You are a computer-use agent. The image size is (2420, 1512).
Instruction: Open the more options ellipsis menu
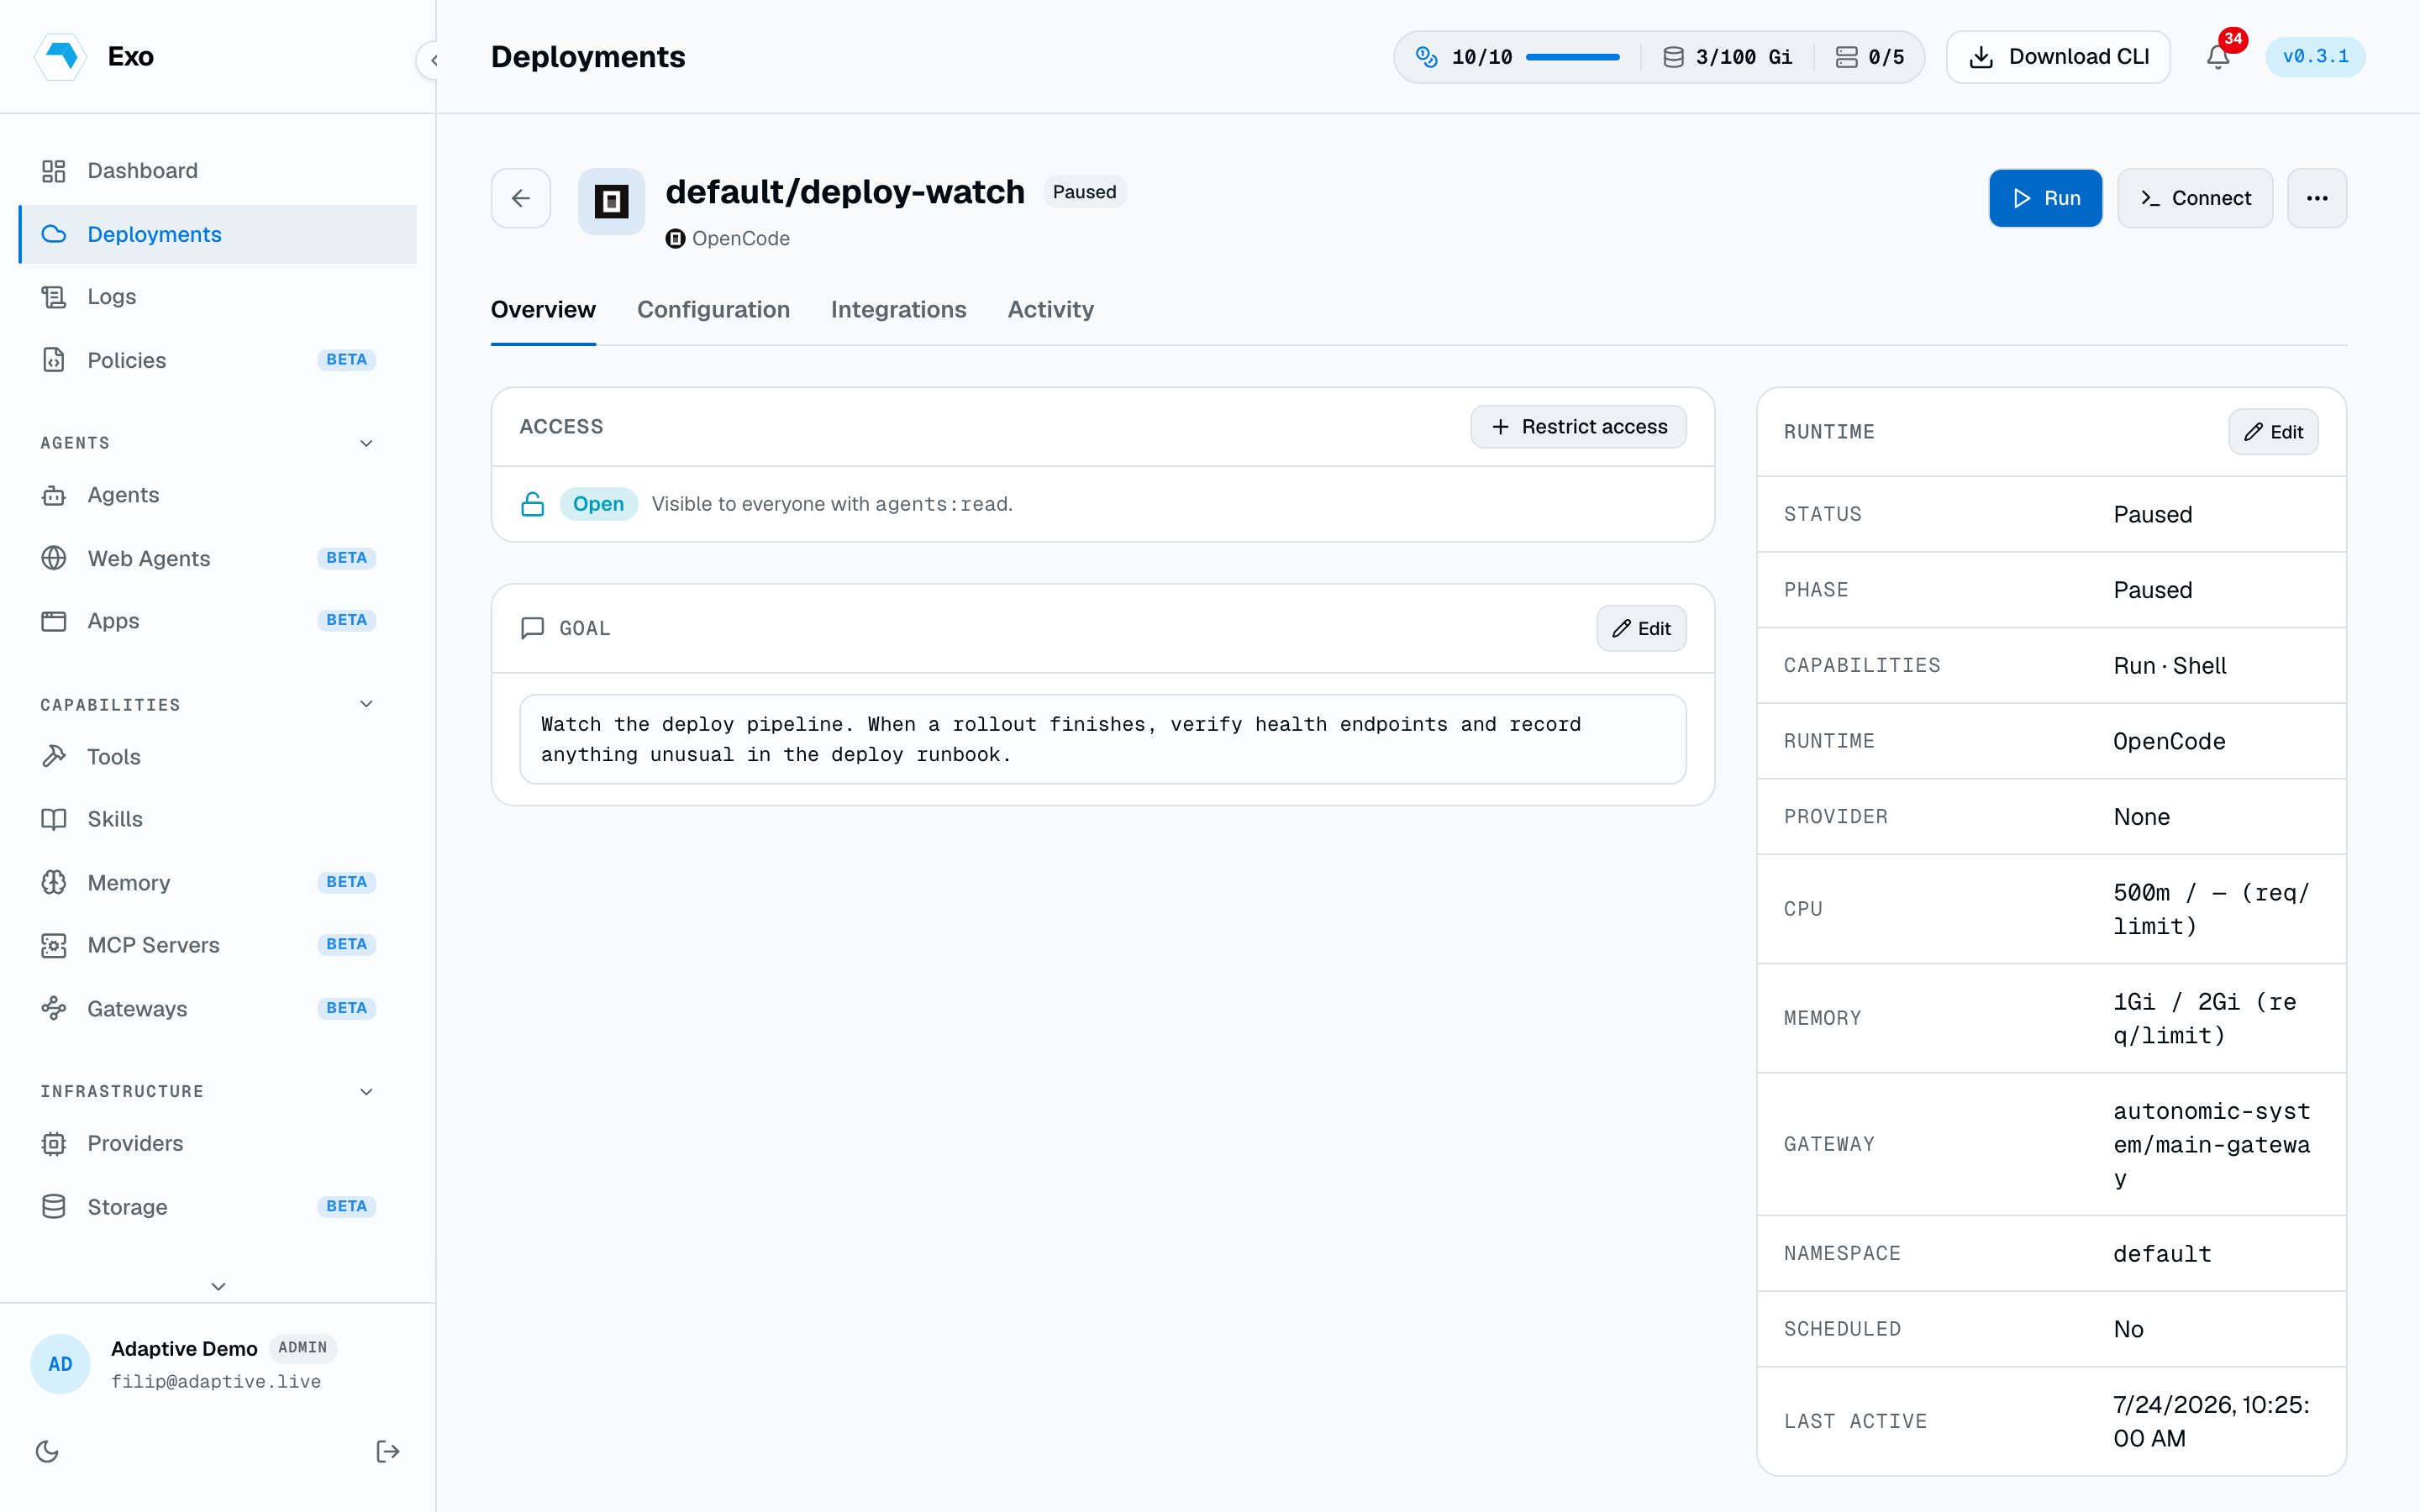tap(2317, 198)
